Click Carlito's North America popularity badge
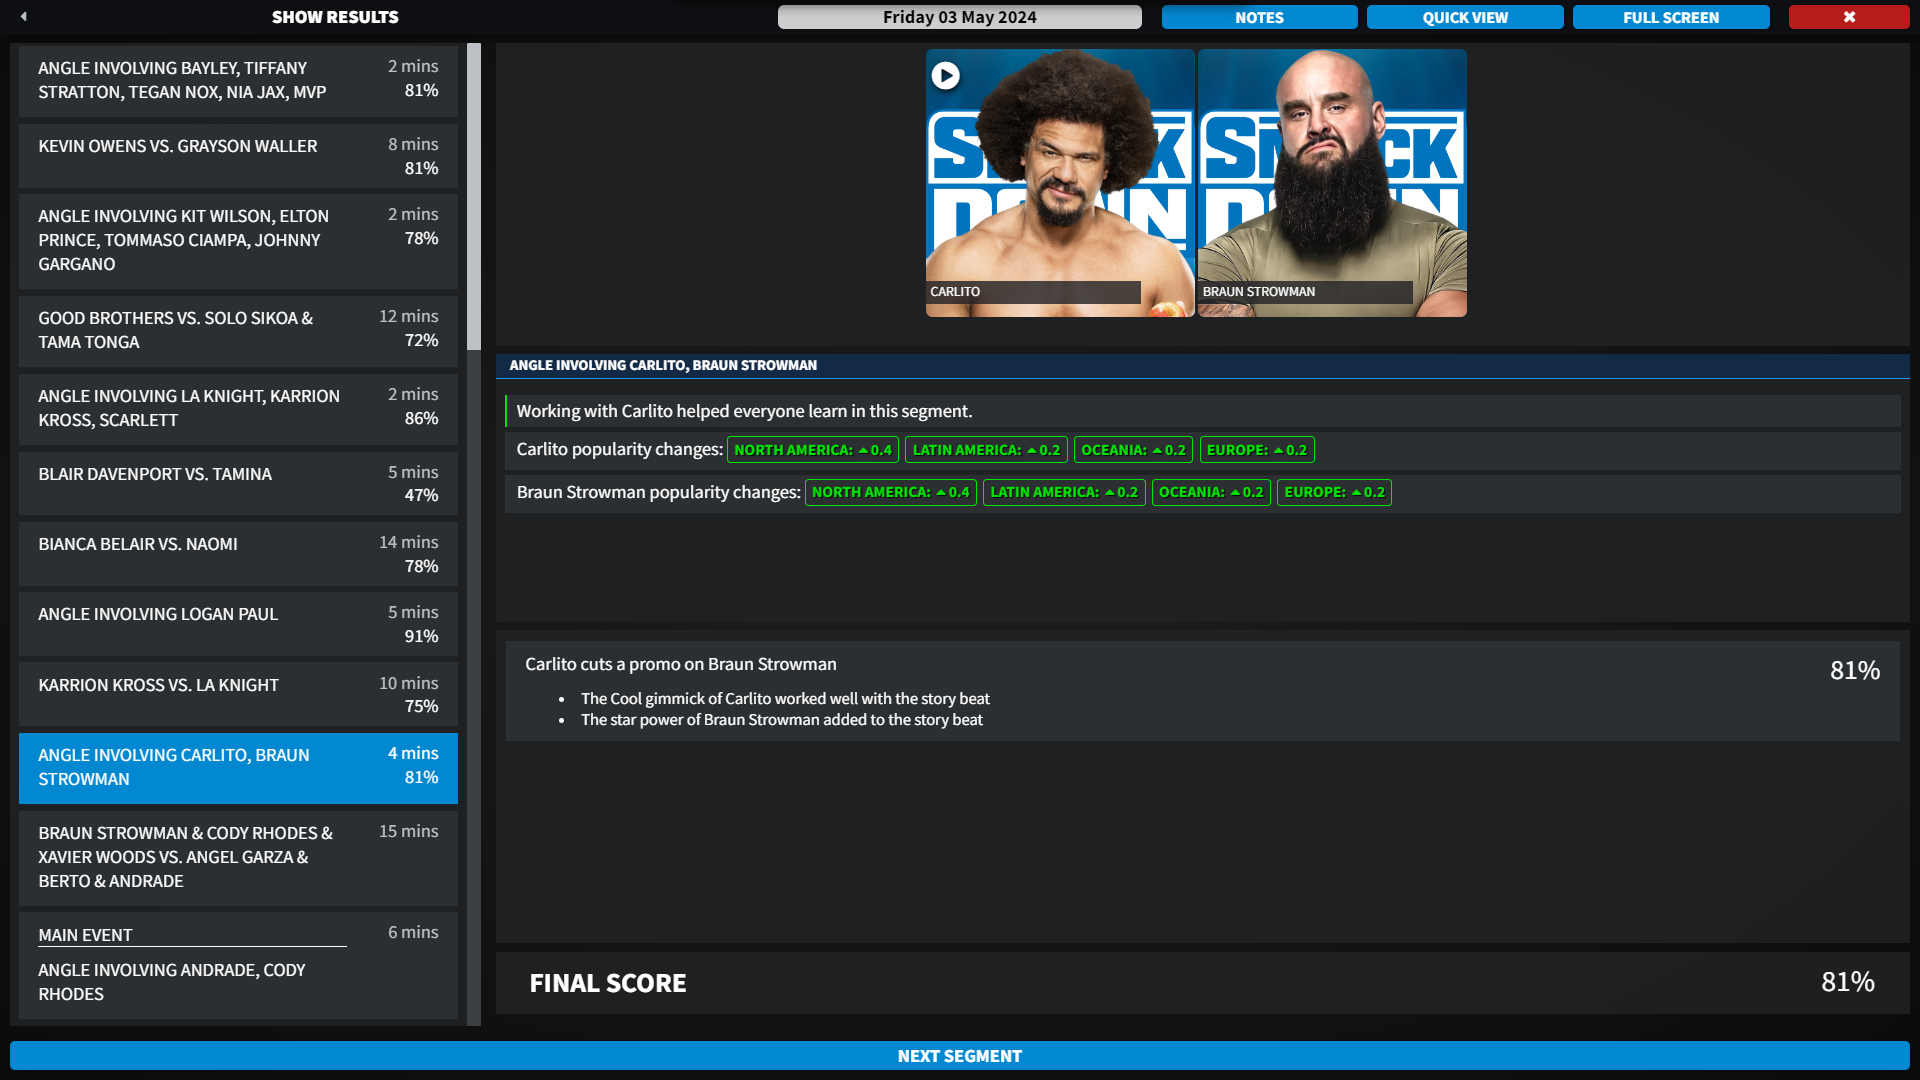This screenshot has height=1080, width=1920. coord(812,450)
